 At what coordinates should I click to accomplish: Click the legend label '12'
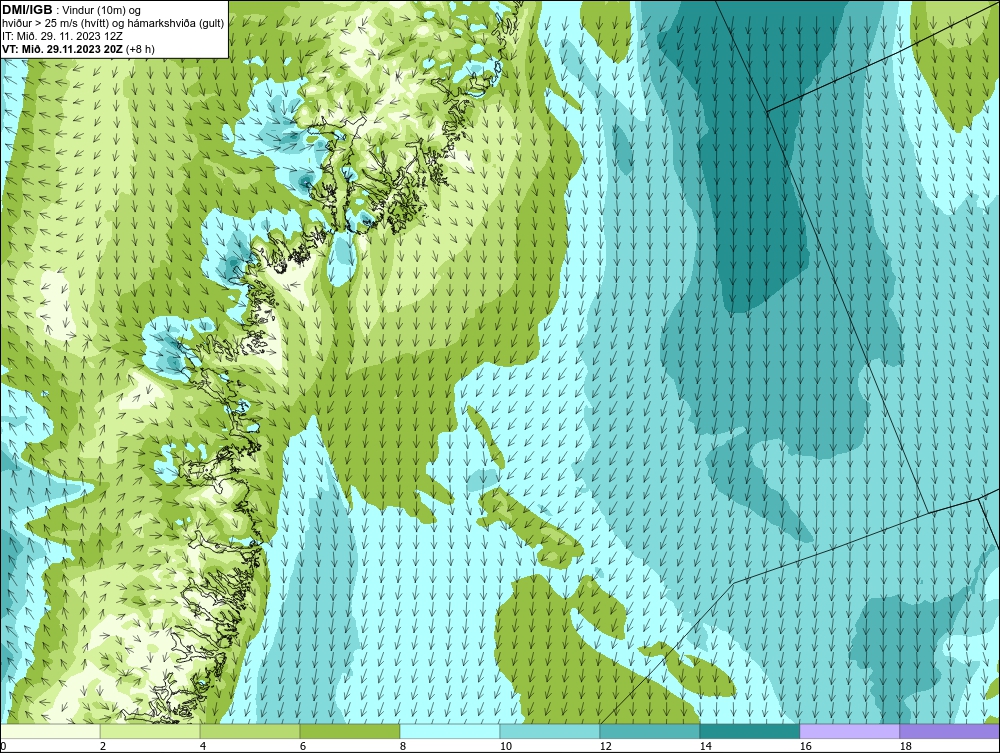tap(605, 746)
